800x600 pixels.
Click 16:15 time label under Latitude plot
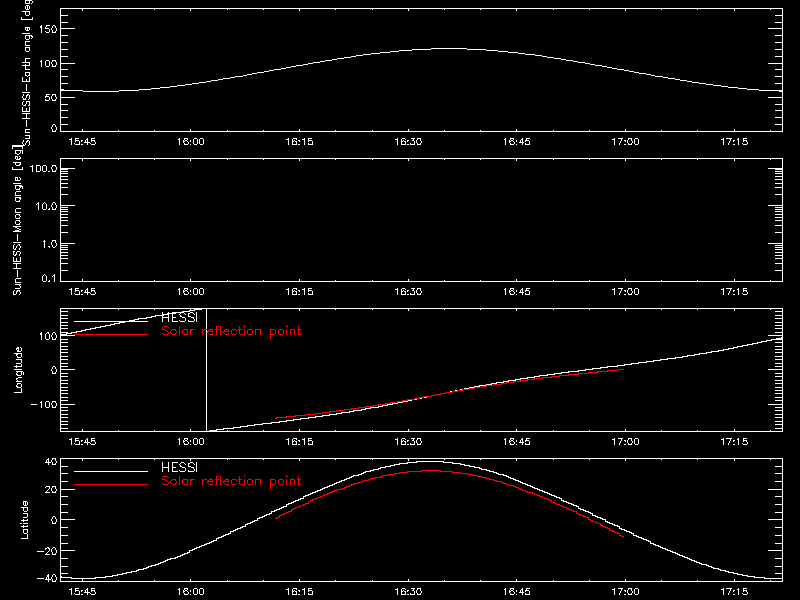tap(299, 592)
